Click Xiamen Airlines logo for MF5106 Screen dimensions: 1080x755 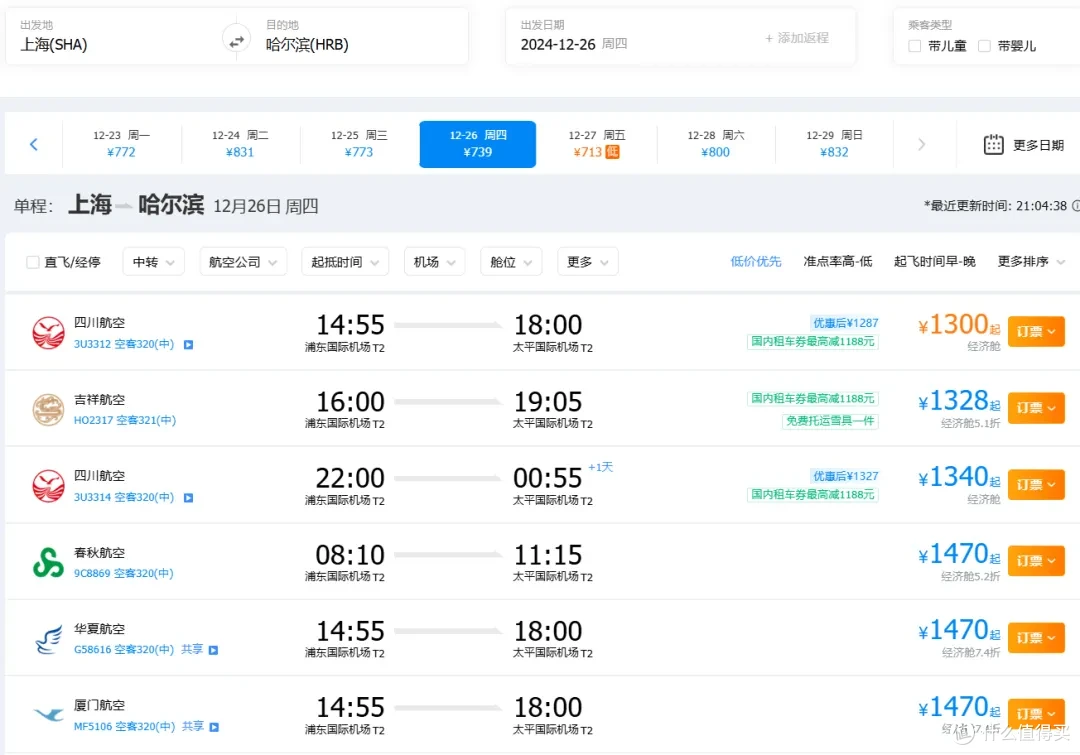coord(48,715)
